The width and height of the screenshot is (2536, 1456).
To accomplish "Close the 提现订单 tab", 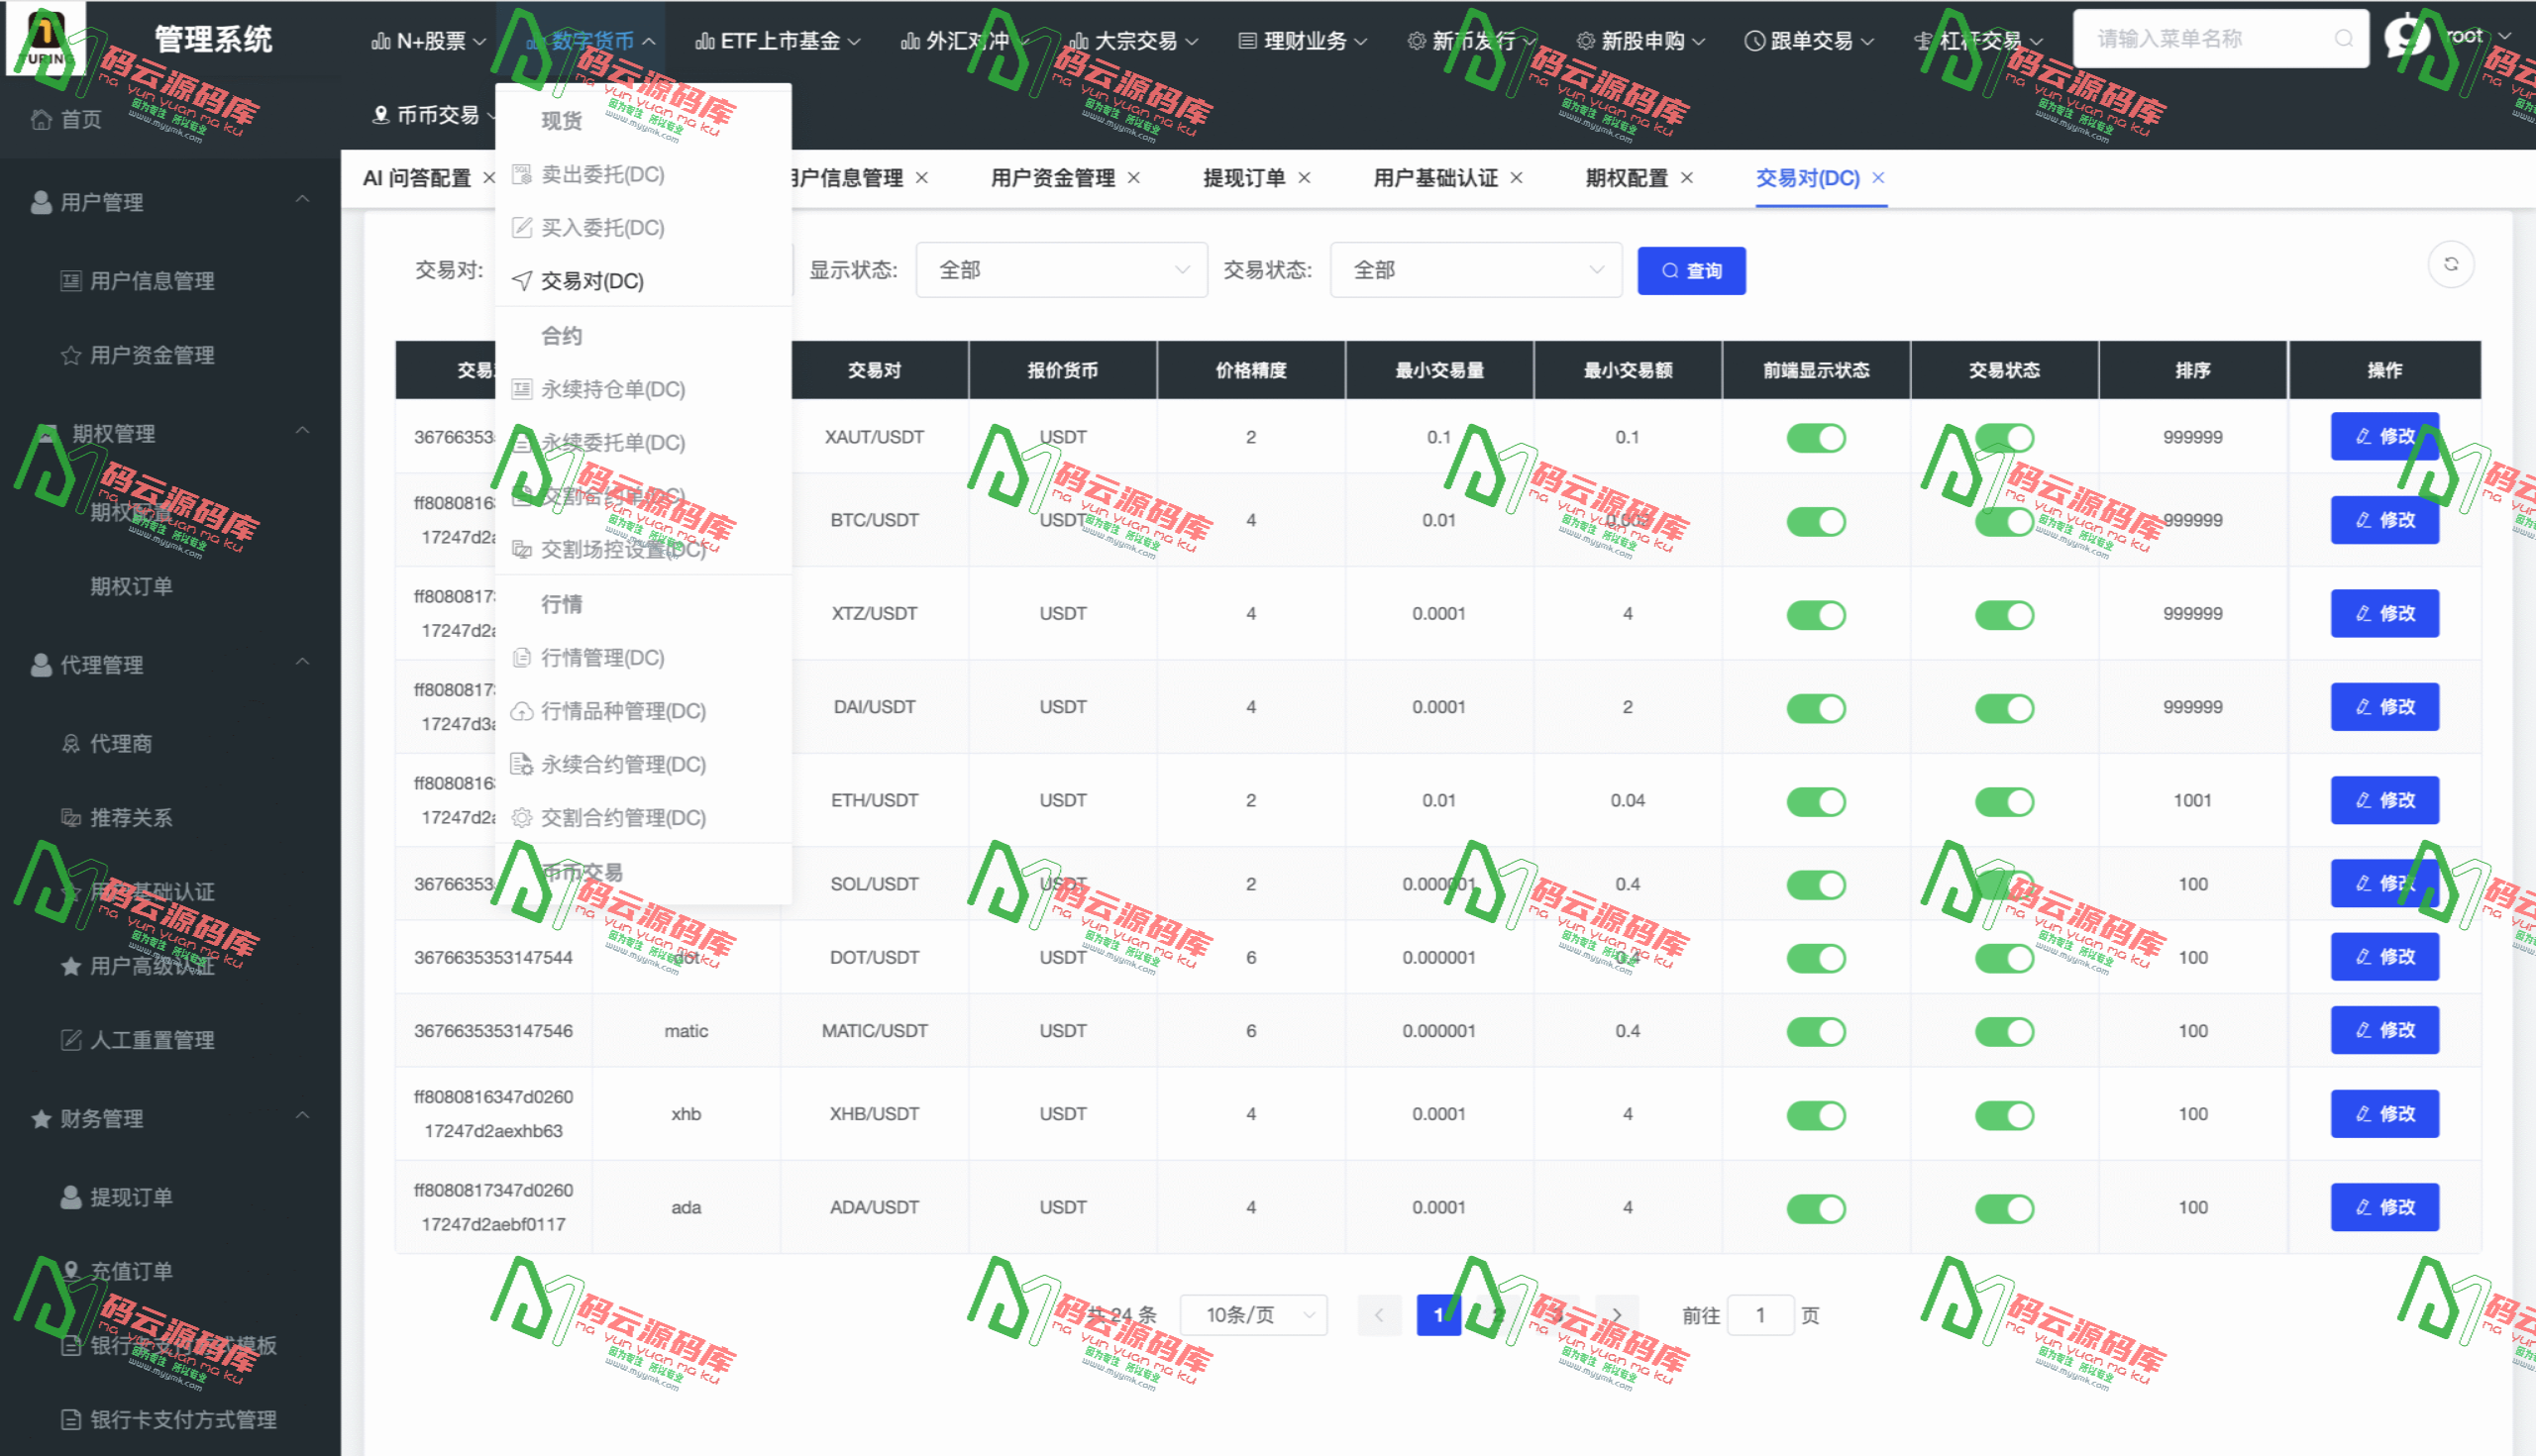I will click(x=1304, y=178).
